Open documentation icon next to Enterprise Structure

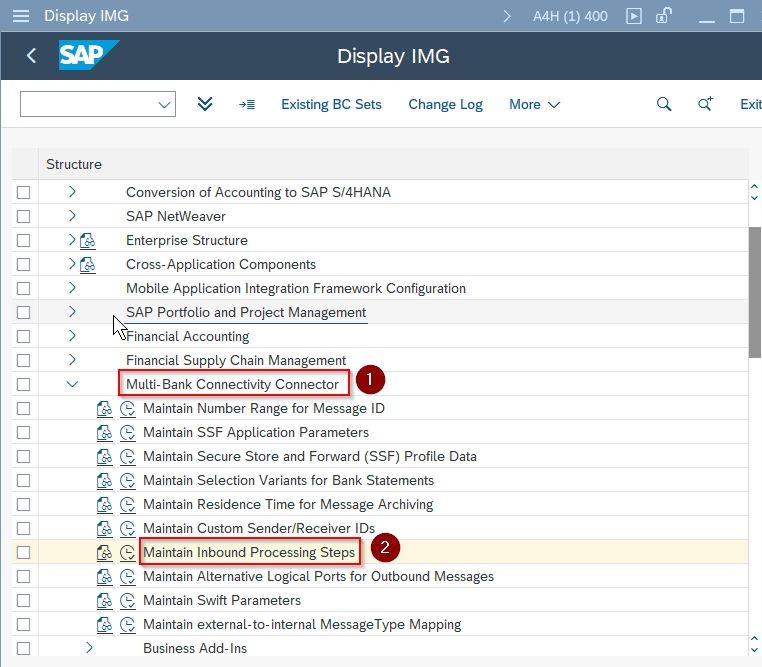click(87, 240)
